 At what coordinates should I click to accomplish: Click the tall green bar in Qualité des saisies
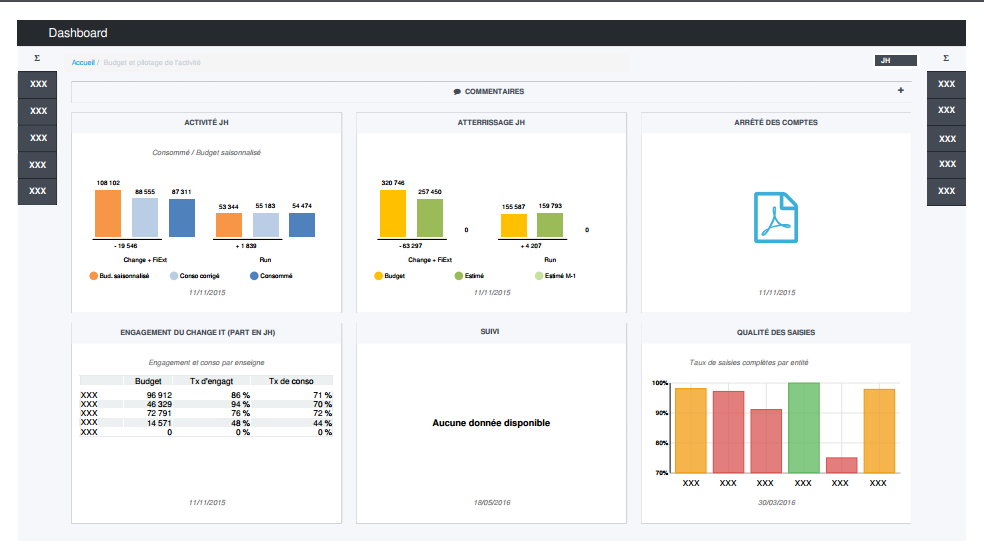tap(804, 428)
